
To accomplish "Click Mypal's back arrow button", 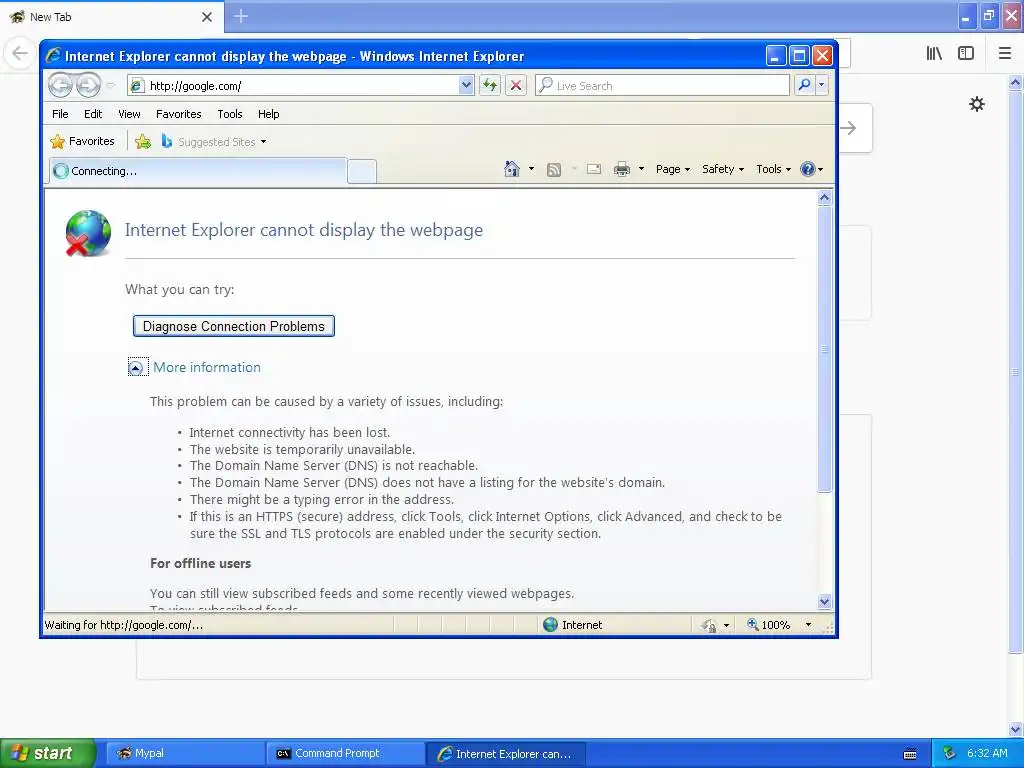I will (x=20, y=54).
